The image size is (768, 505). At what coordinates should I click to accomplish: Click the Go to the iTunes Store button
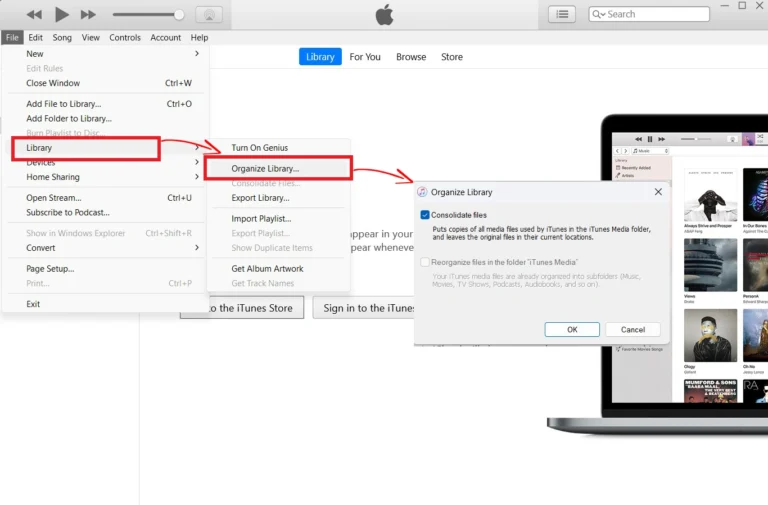pyautogui.click(x=242, y=308)
